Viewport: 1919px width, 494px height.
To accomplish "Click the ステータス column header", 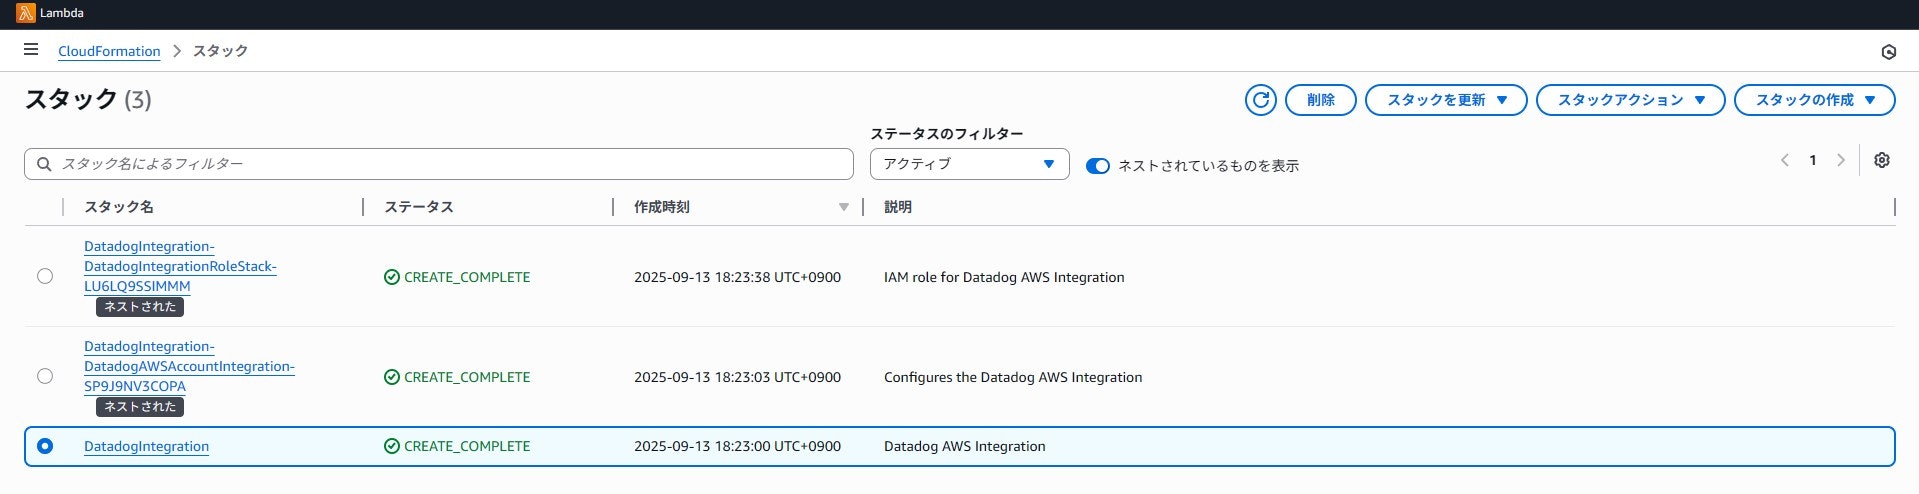I will click(418, 207).
